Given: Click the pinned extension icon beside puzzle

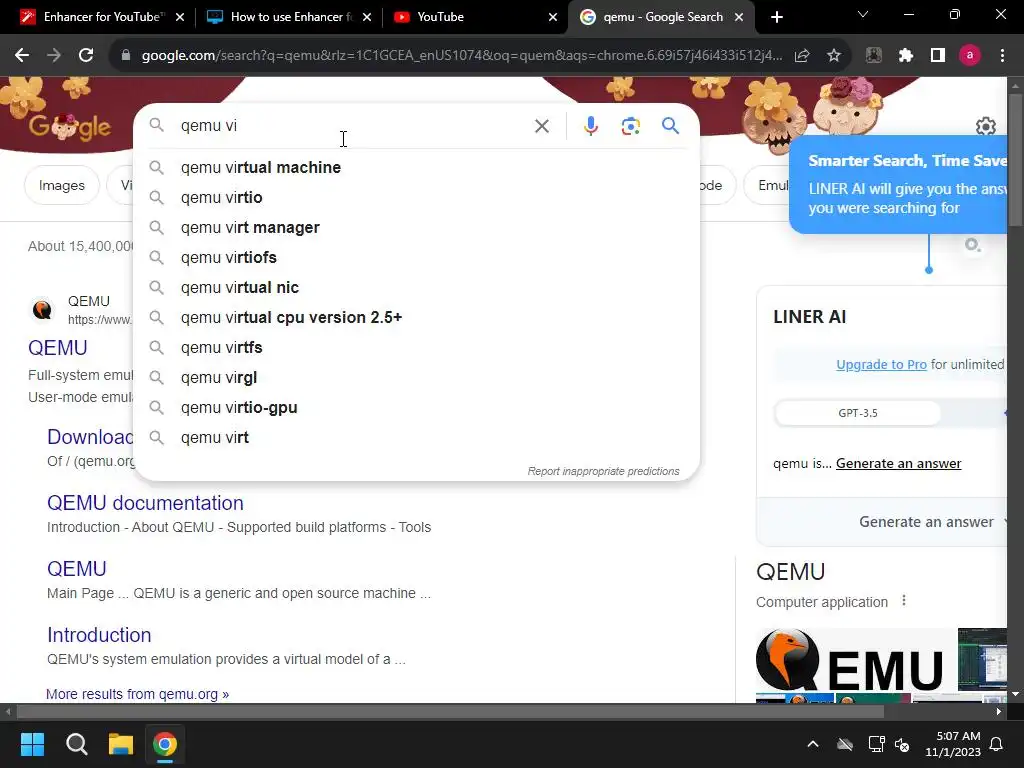Looking at the screenshot, I should tap(873, 56).
